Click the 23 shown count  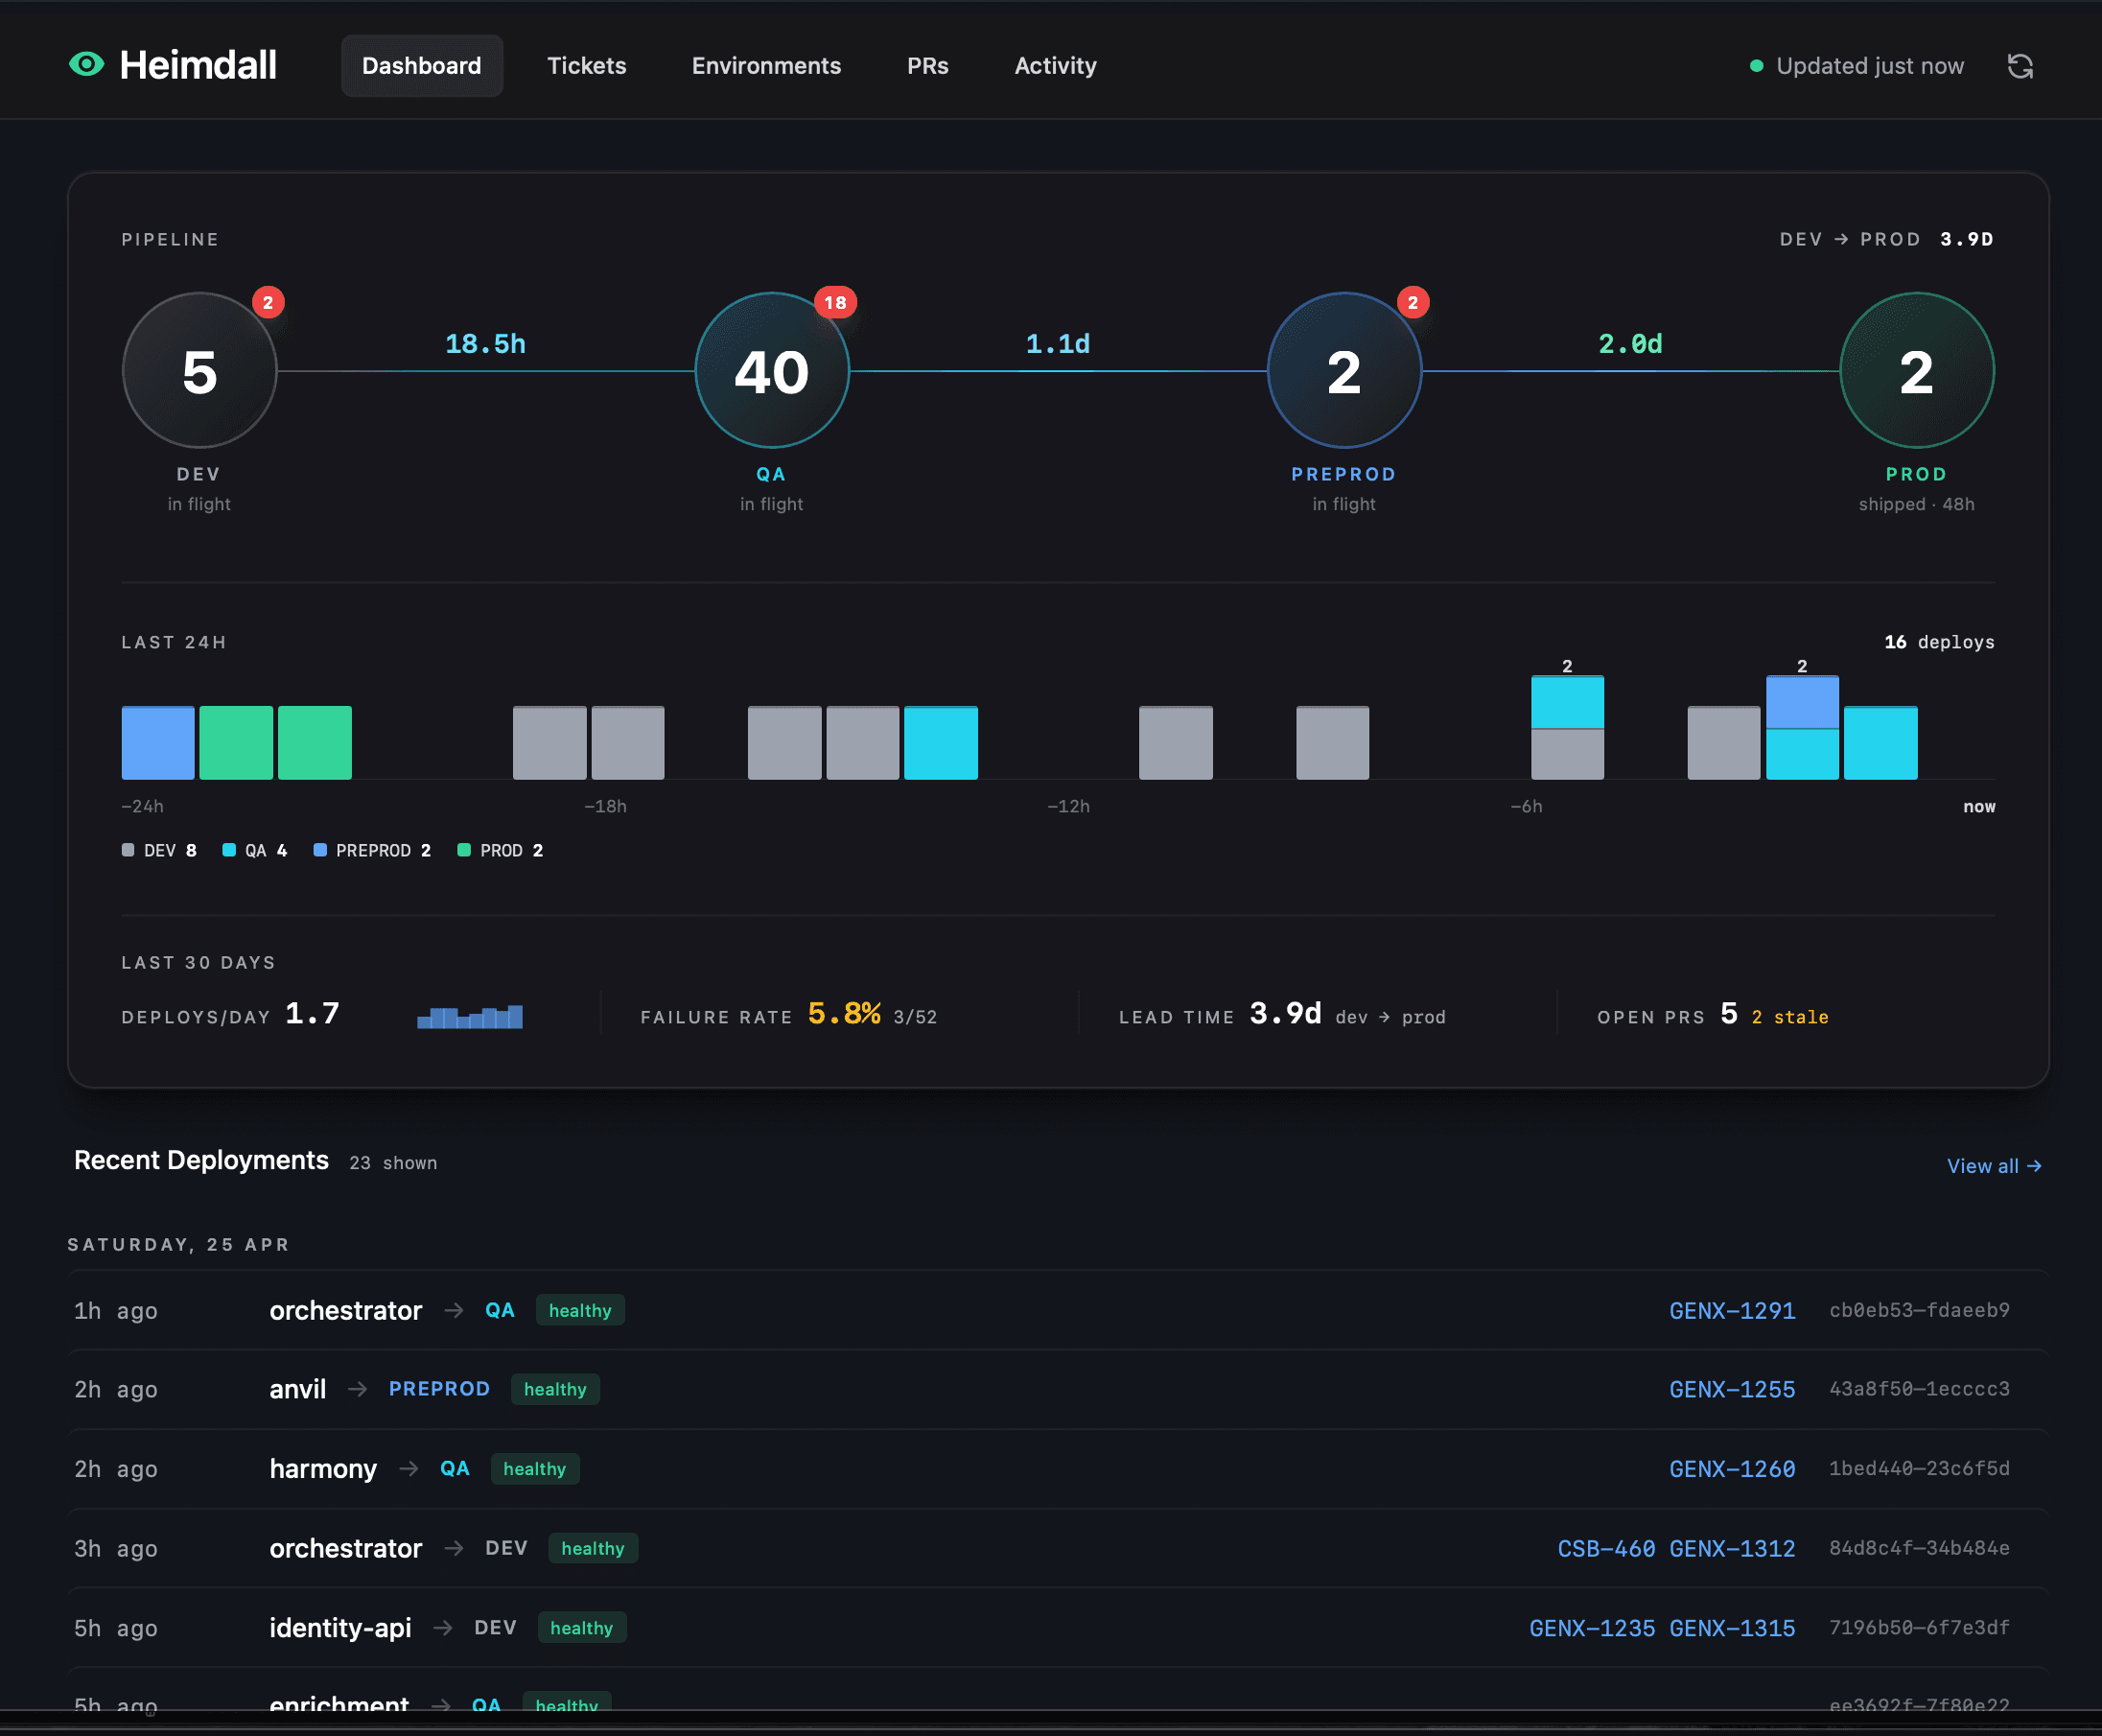[393, 1163]
